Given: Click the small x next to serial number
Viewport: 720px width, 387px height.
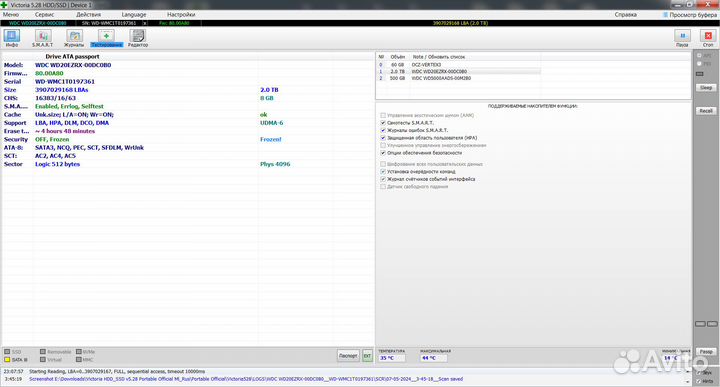Looking at the screenshot, I should [145, 23].
